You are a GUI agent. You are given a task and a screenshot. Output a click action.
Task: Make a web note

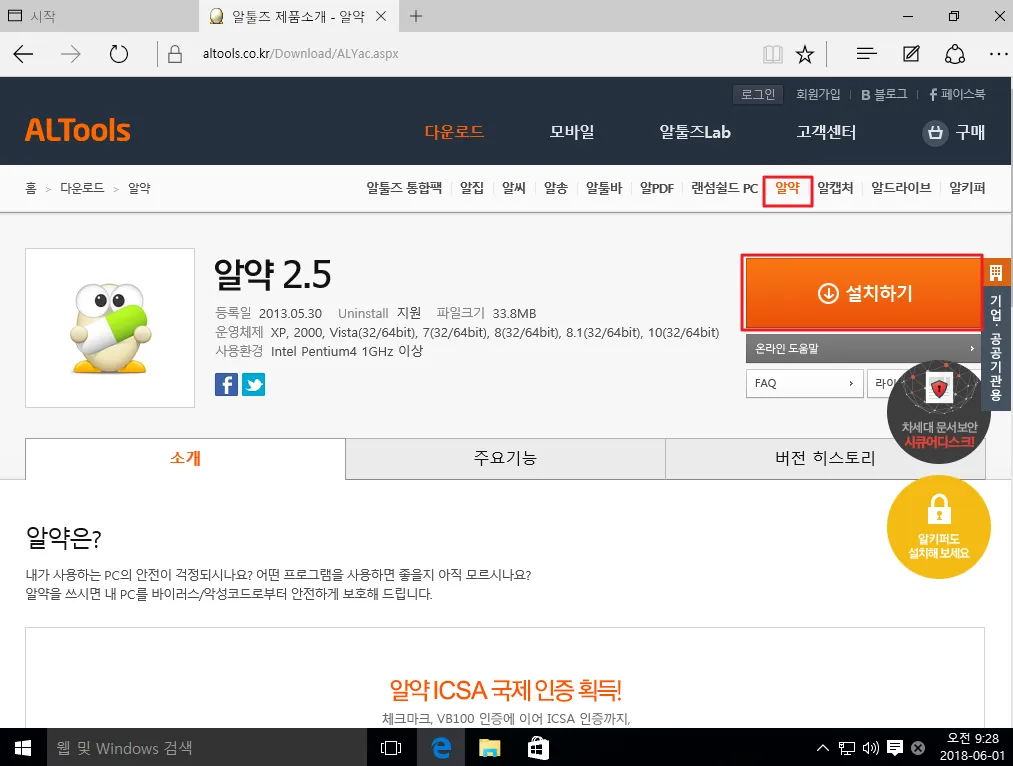pos(911,54)
